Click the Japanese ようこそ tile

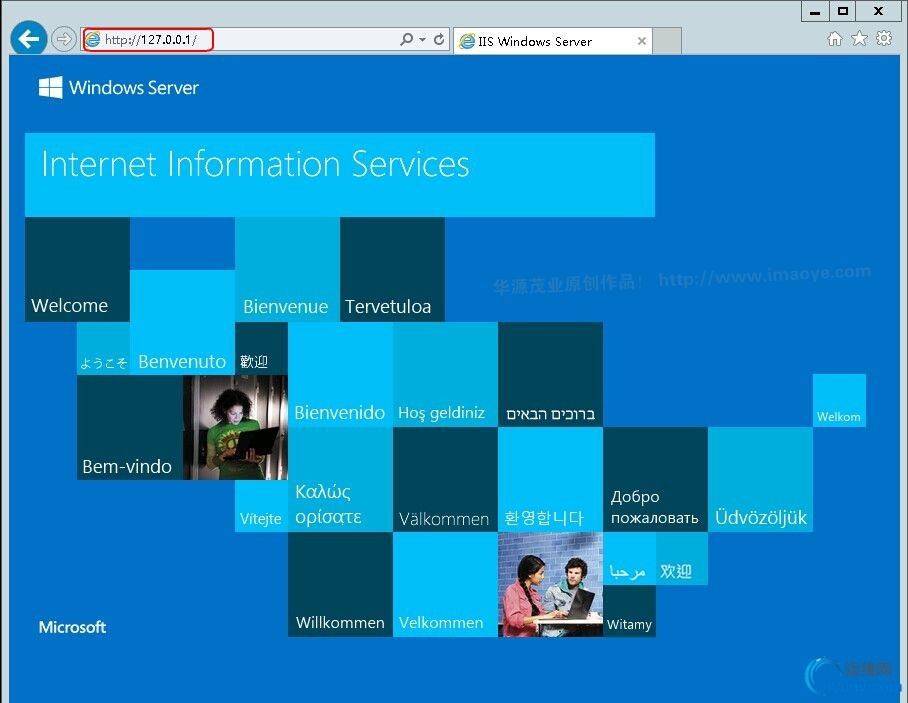point(103,349)
